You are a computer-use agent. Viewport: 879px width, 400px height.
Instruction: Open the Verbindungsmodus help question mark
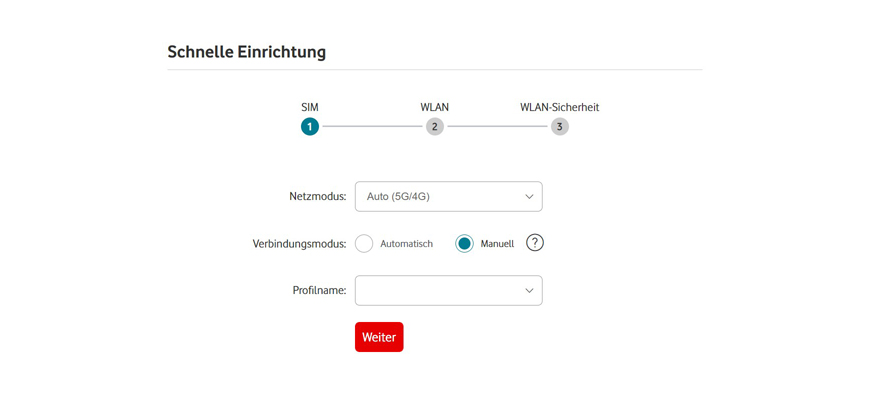[535, 243]
